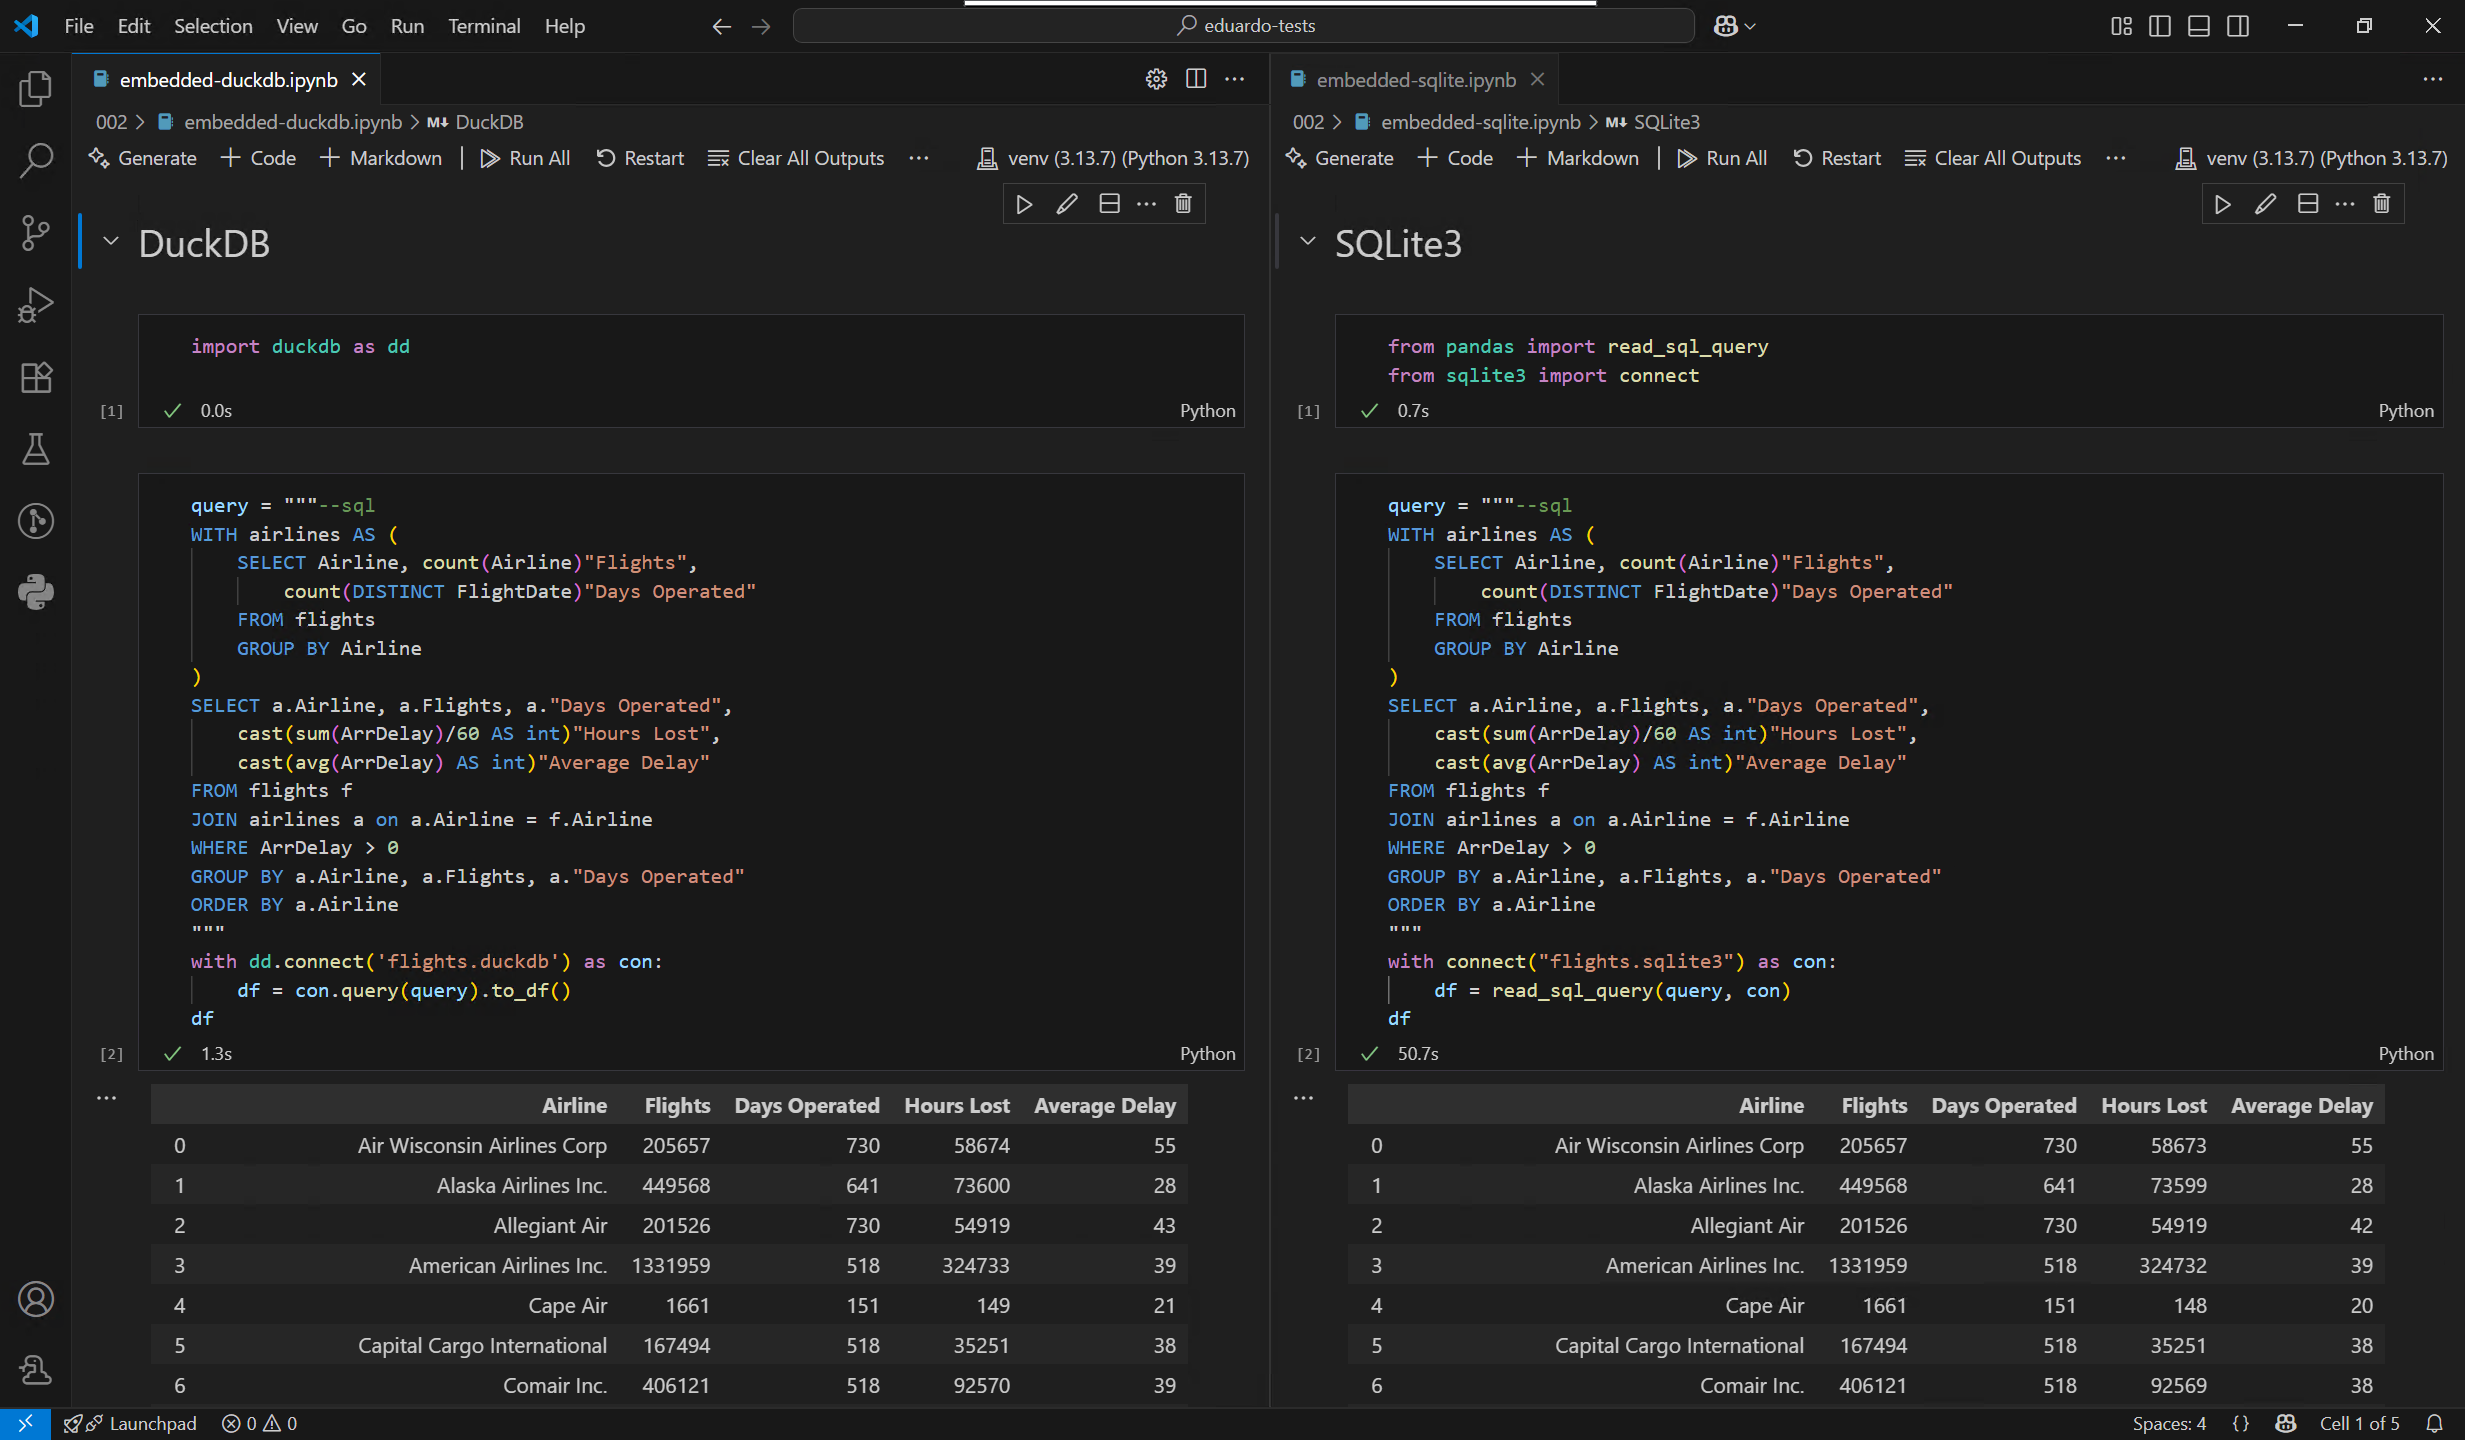
Task: Open the Python extension sidebar view
Action: tap(36, 592)
